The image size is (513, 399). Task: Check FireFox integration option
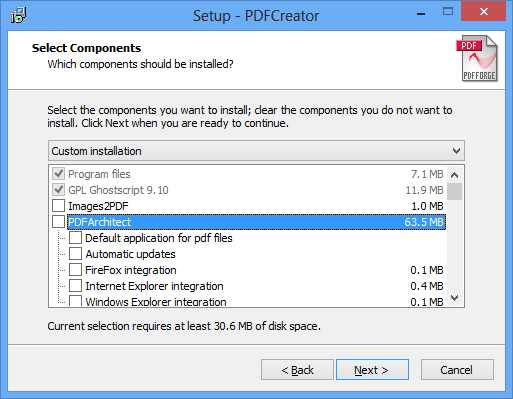click(75, 270)
